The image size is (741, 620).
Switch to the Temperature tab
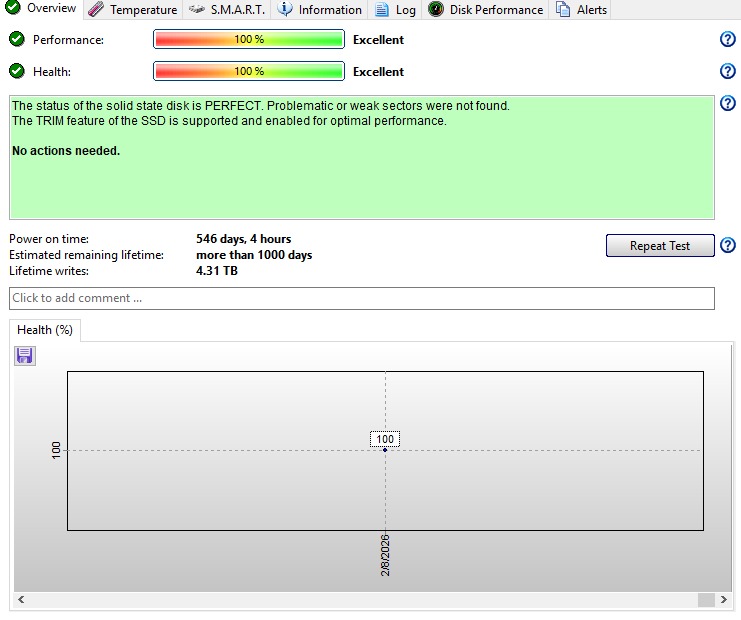coord(132,10)
